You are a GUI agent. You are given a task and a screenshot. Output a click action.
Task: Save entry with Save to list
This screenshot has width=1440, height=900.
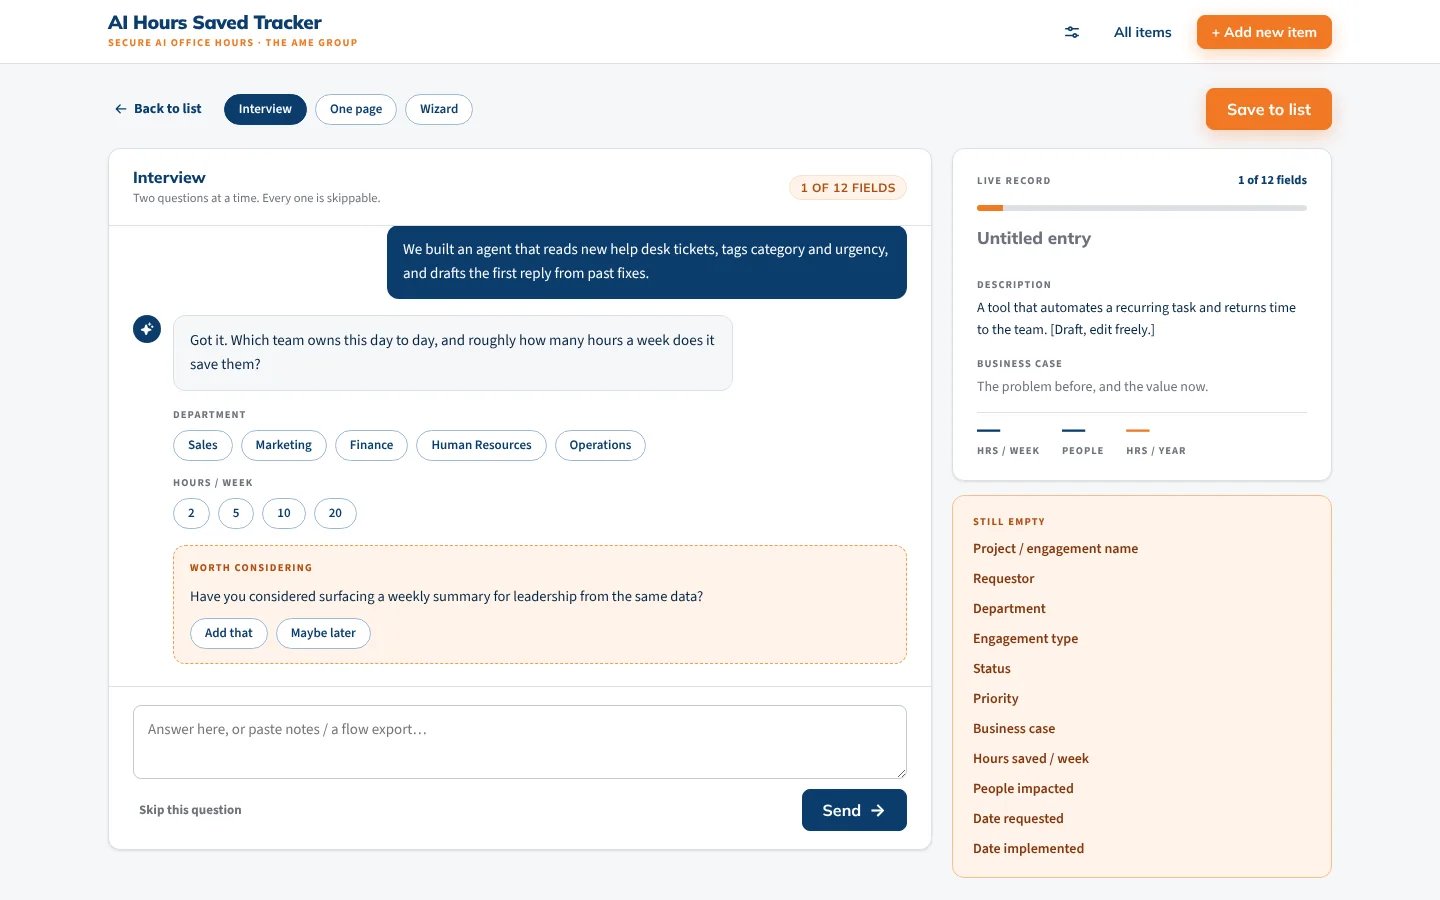coord(1268,109)
